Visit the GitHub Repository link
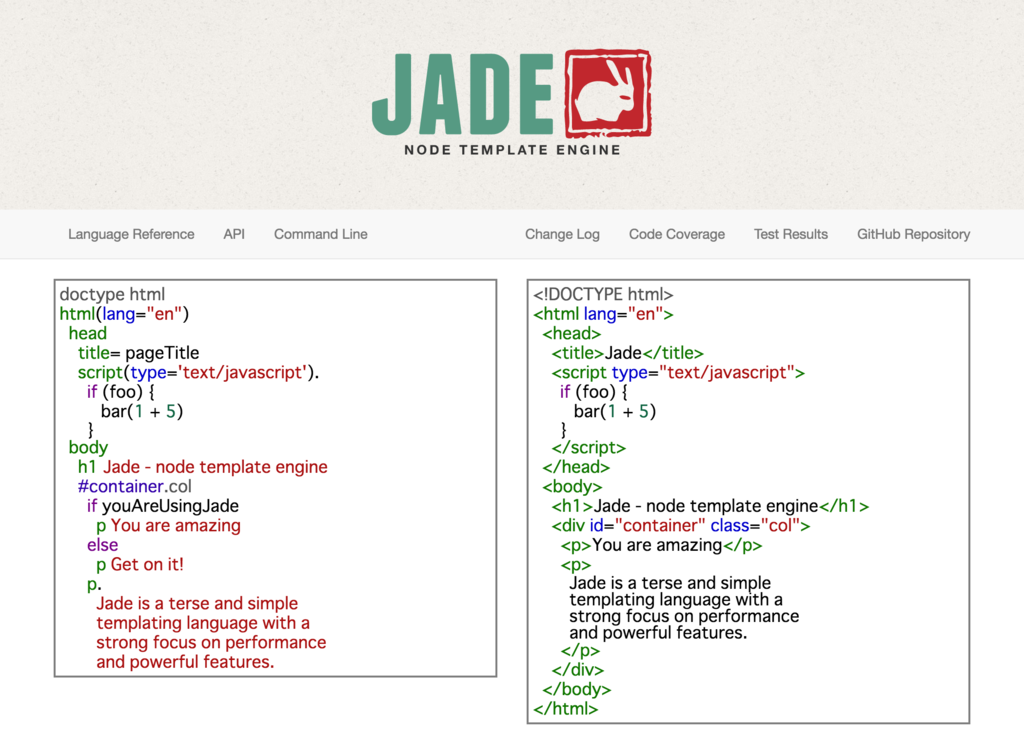This screenshot has height=737, width=1024. (x=914, y=234)
